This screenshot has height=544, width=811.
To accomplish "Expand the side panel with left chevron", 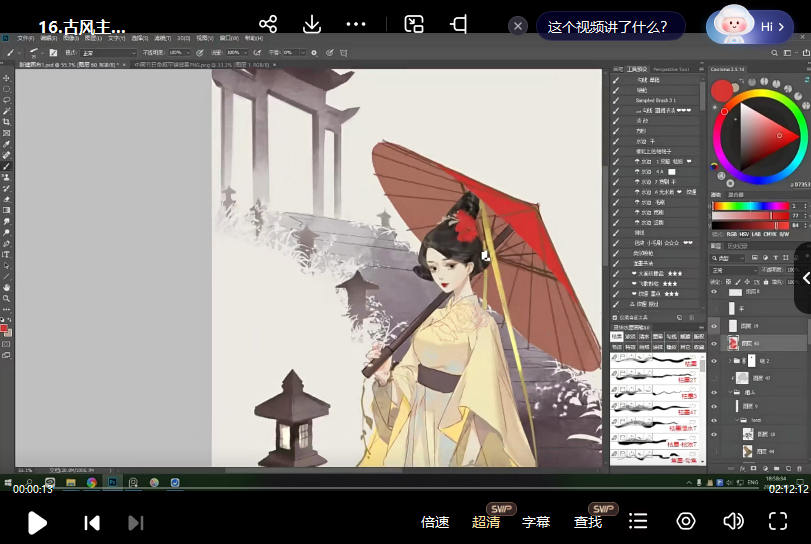I will pyautogui.click(x=804, y=277).
